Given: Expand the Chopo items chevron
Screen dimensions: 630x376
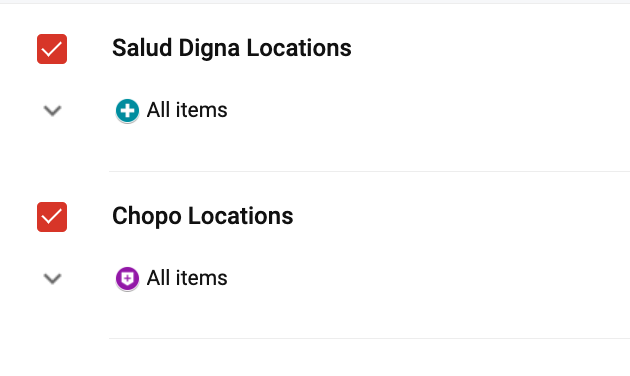Looking at the screenshot, I should pos(52,278).
